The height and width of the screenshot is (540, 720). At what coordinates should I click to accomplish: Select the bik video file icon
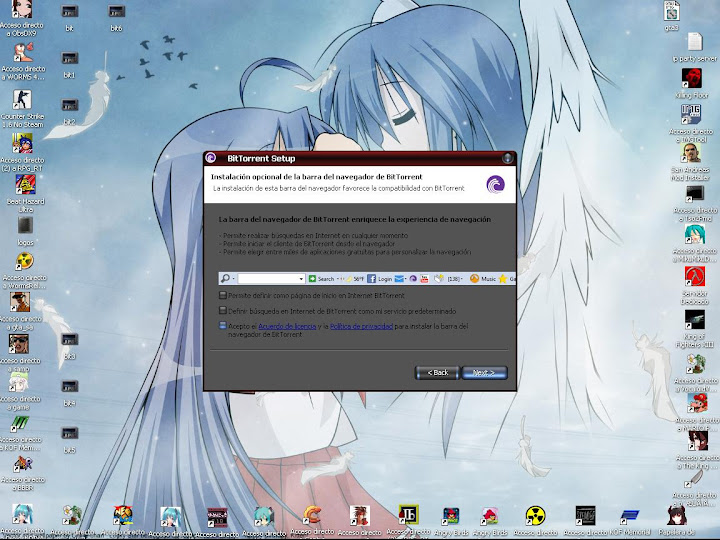(x=70, y=12)
